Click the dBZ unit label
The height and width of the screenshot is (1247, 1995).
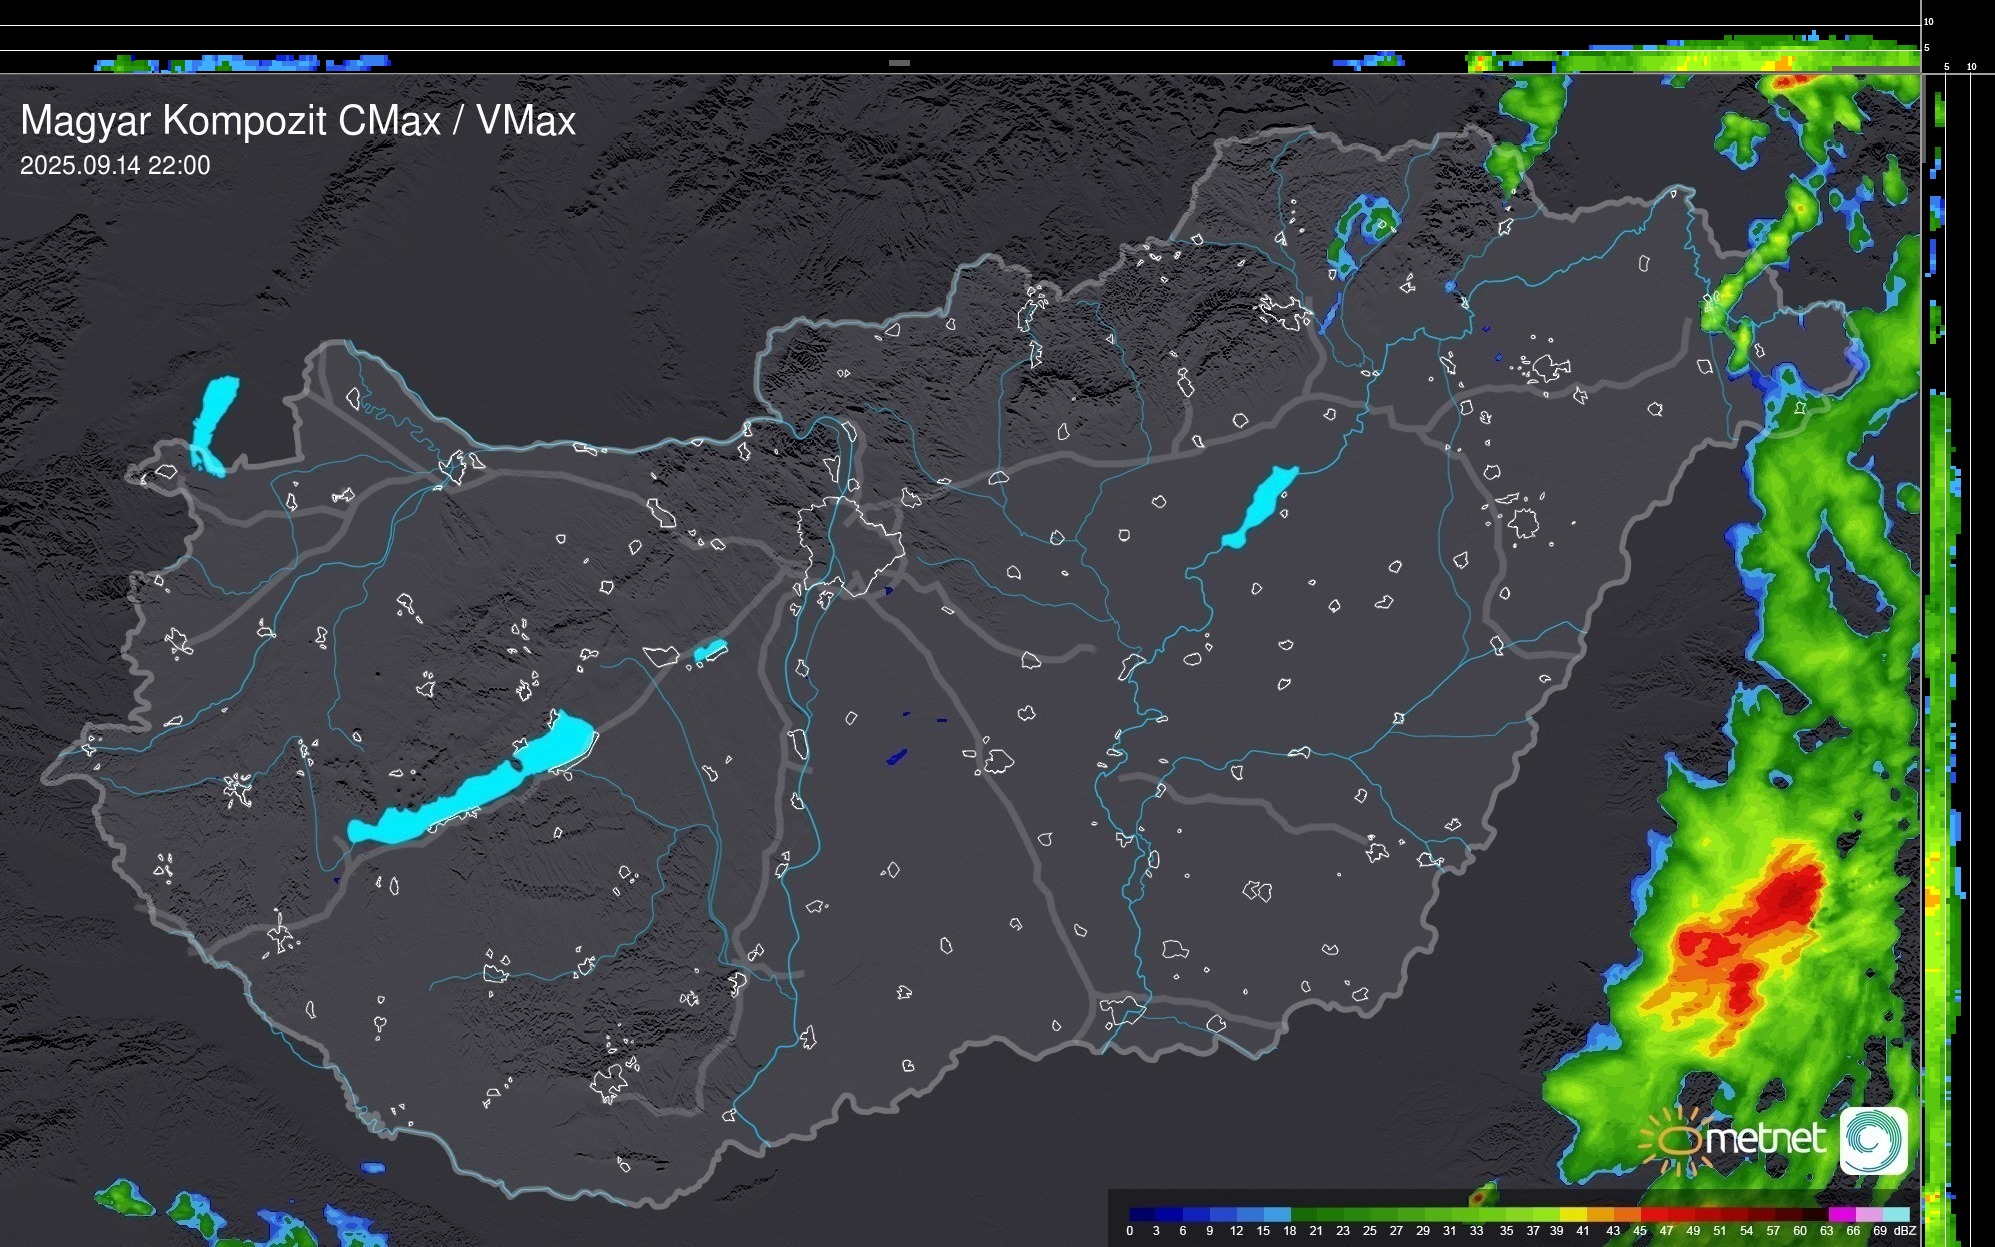[1905, 1231]
